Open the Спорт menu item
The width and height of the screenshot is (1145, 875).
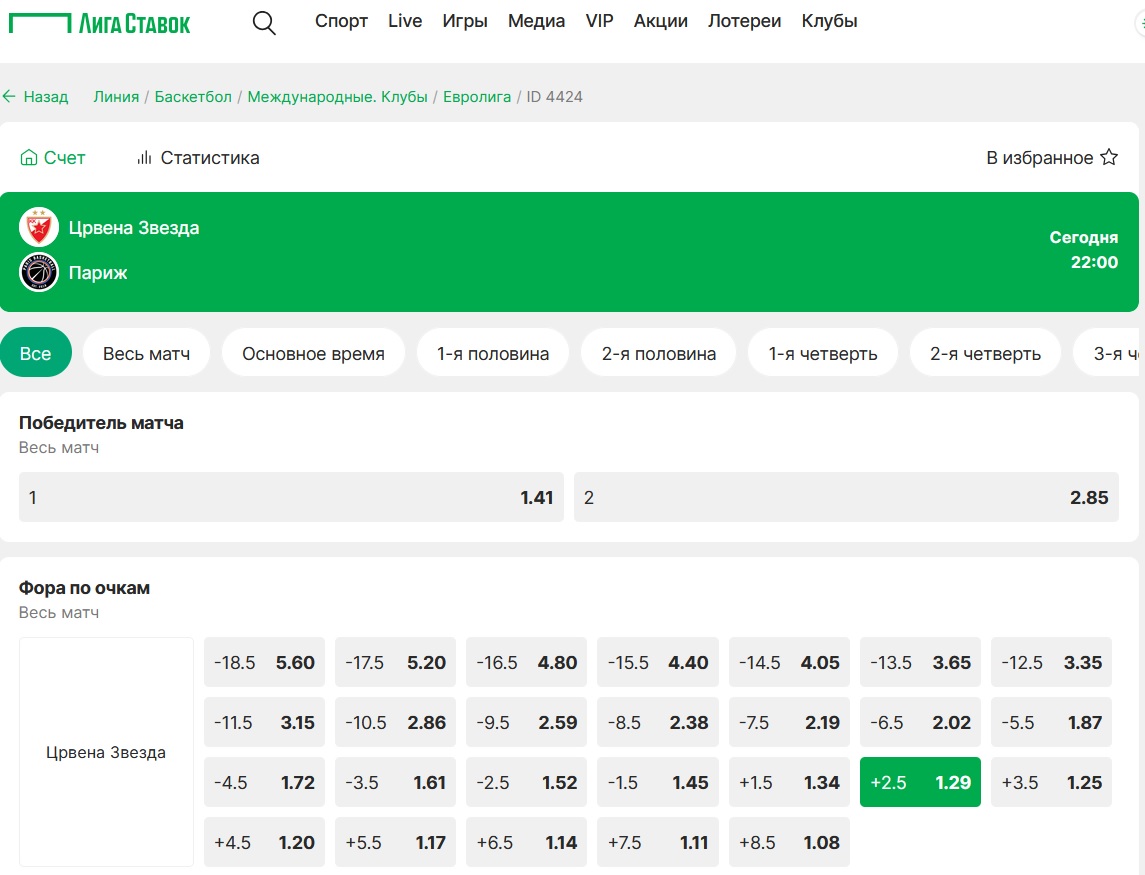(x=341, y=21)
